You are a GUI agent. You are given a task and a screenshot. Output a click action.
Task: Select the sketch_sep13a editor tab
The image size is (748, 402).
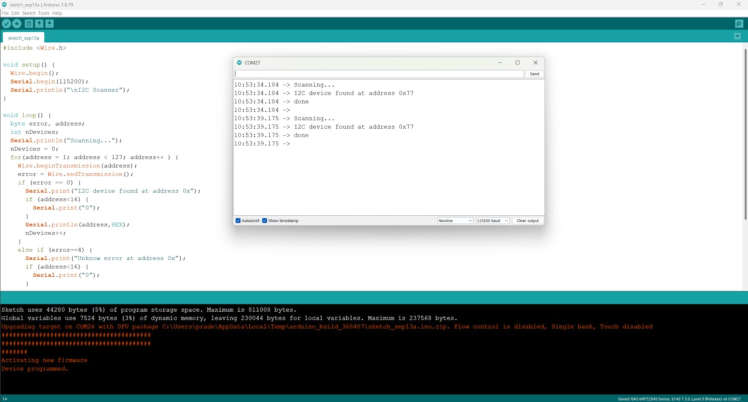[x=24, y=37]
